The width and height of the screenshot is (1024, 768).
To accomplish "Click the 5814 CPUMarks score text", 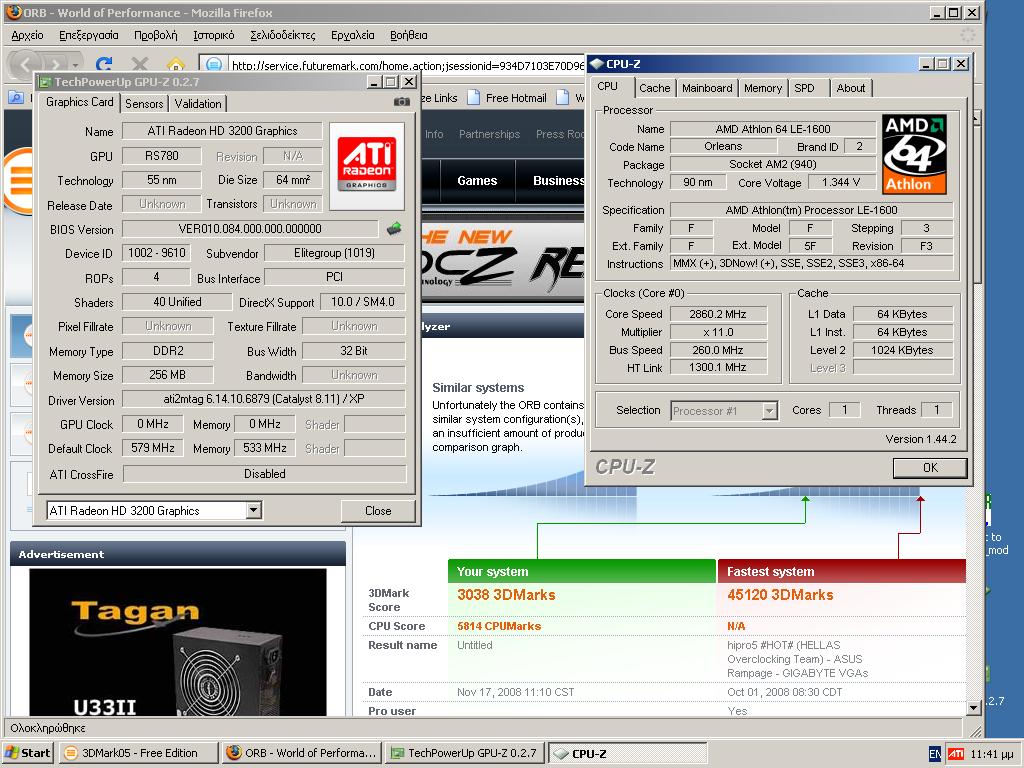I will (x=499, y=626).
